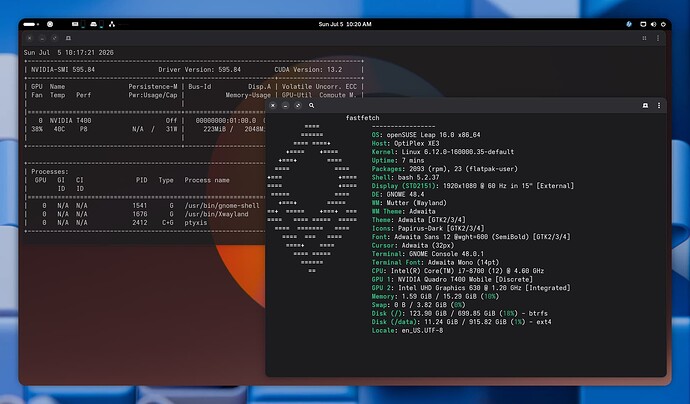Click the screen icon in the system tray
Image resolution: width=690 pixels, height=404 pixels.
[643, 24]
